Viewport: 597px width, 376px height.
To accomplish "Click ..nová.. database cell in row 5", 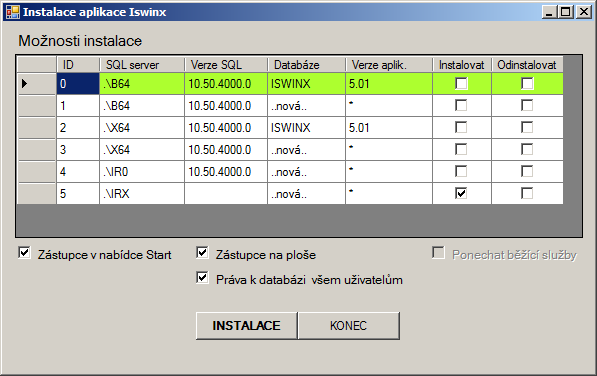I will (x=306, y=193).
